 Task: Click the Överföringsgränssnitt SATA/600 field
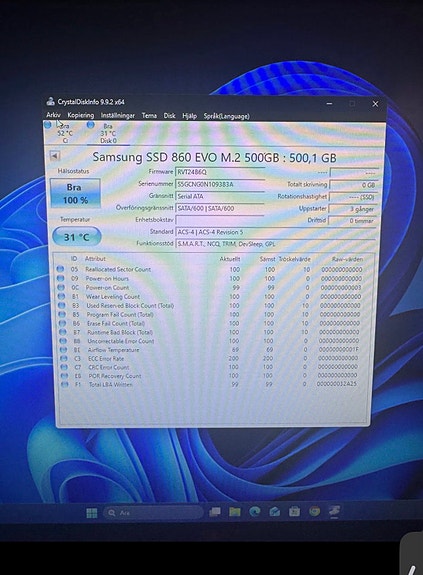(x=220, y=208)
